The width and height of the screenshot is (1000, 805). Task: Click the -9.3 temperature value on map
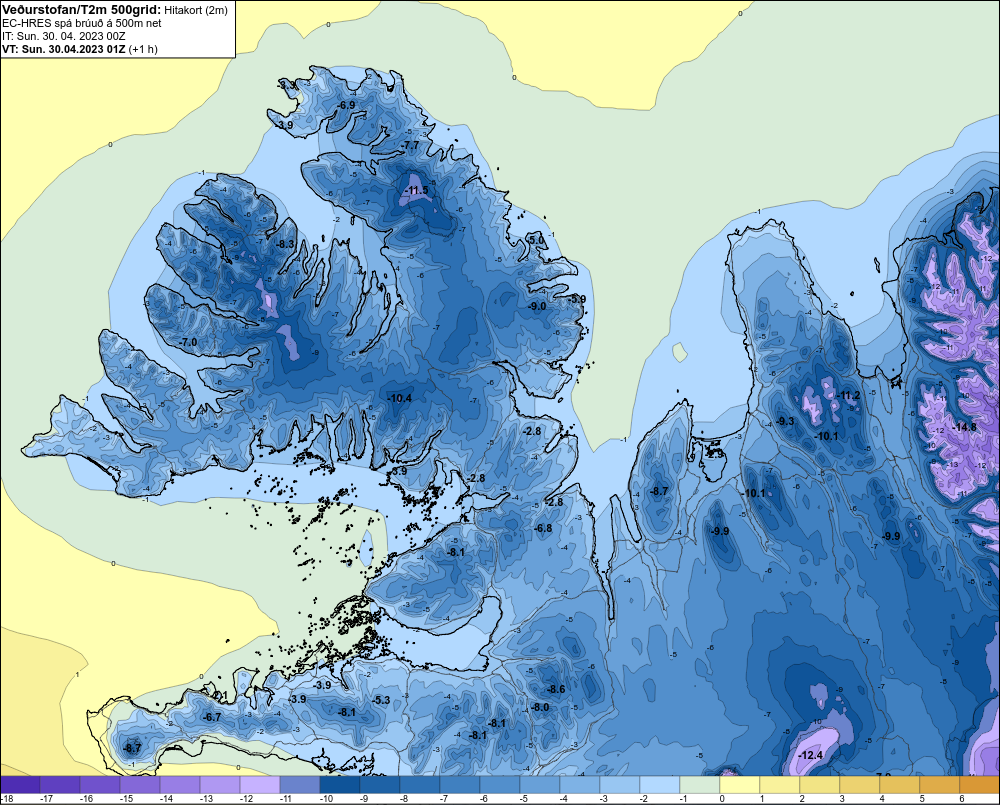[x=786, y=421]
